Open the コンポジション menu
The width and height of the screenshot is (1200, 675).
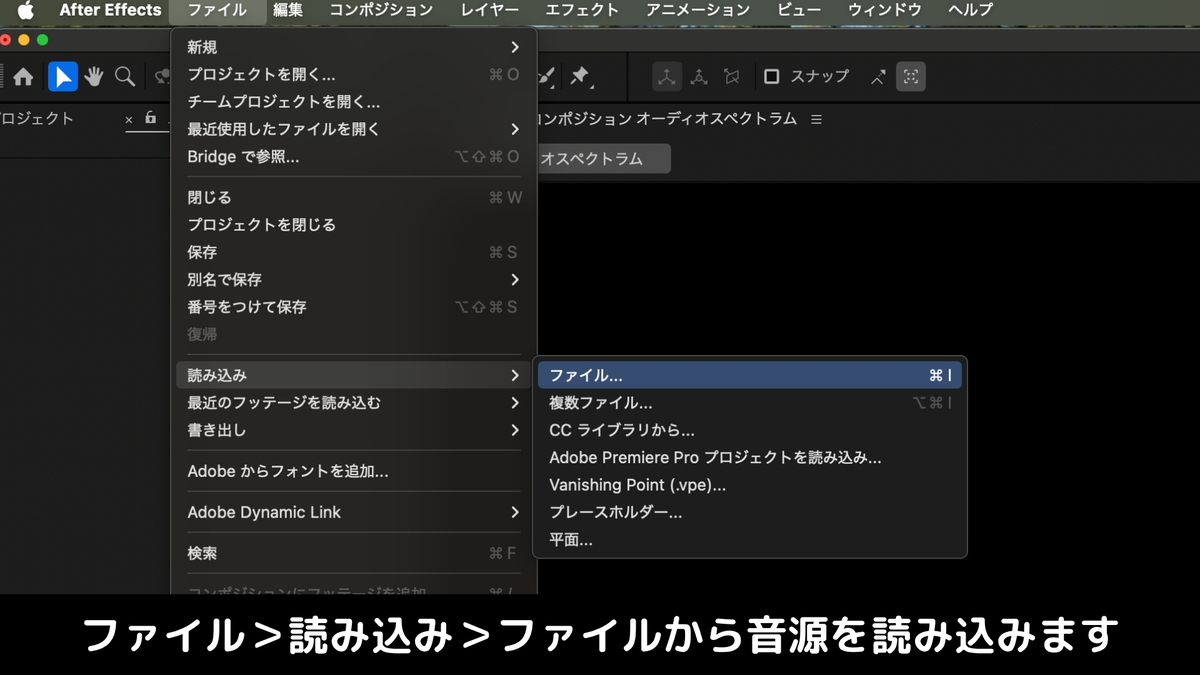(x=381, y=10)
